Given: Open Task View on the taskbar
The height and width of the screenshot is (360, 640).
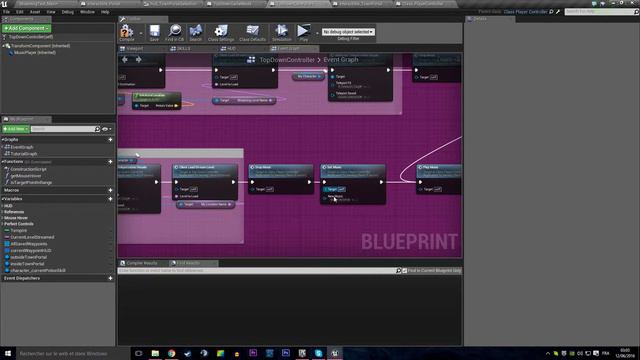Looking at the screenshot, I should point(139,353).
